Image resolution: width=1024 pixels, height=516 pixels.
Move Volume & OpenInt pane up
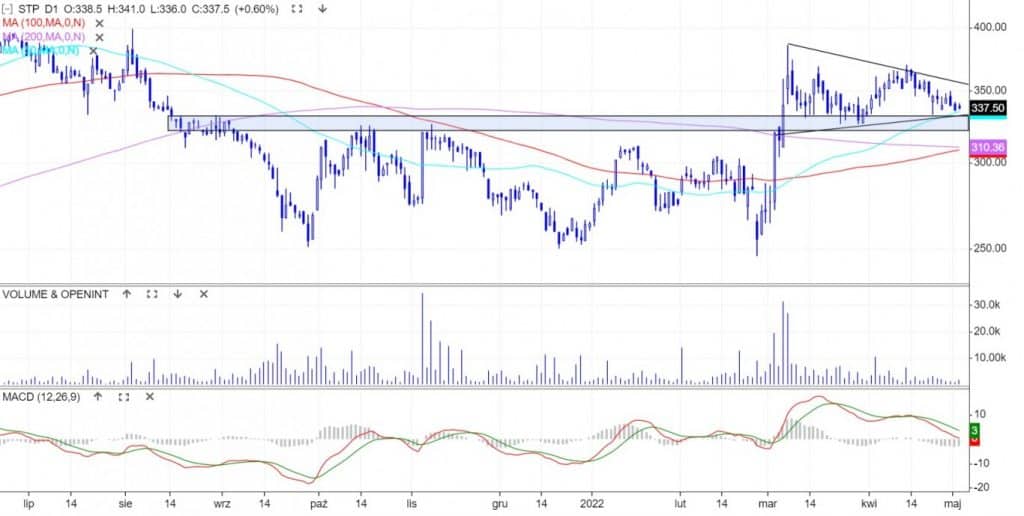pyautogui.click(x=127, y=294)
